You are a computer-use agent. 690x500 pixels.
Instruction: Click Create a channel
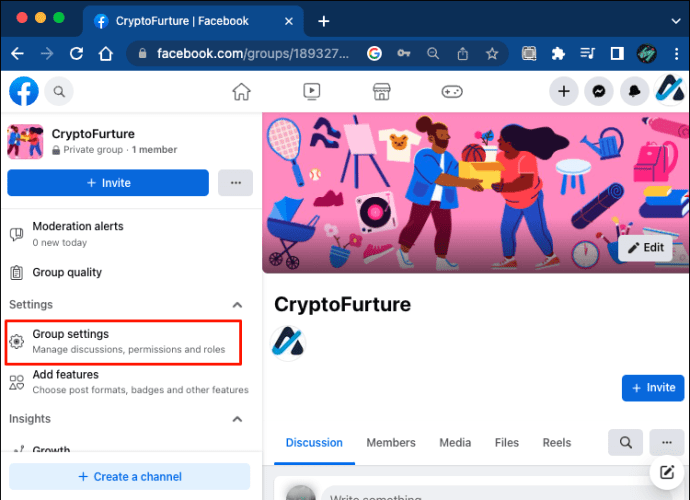pyautogui.click(x=130, y=477)
